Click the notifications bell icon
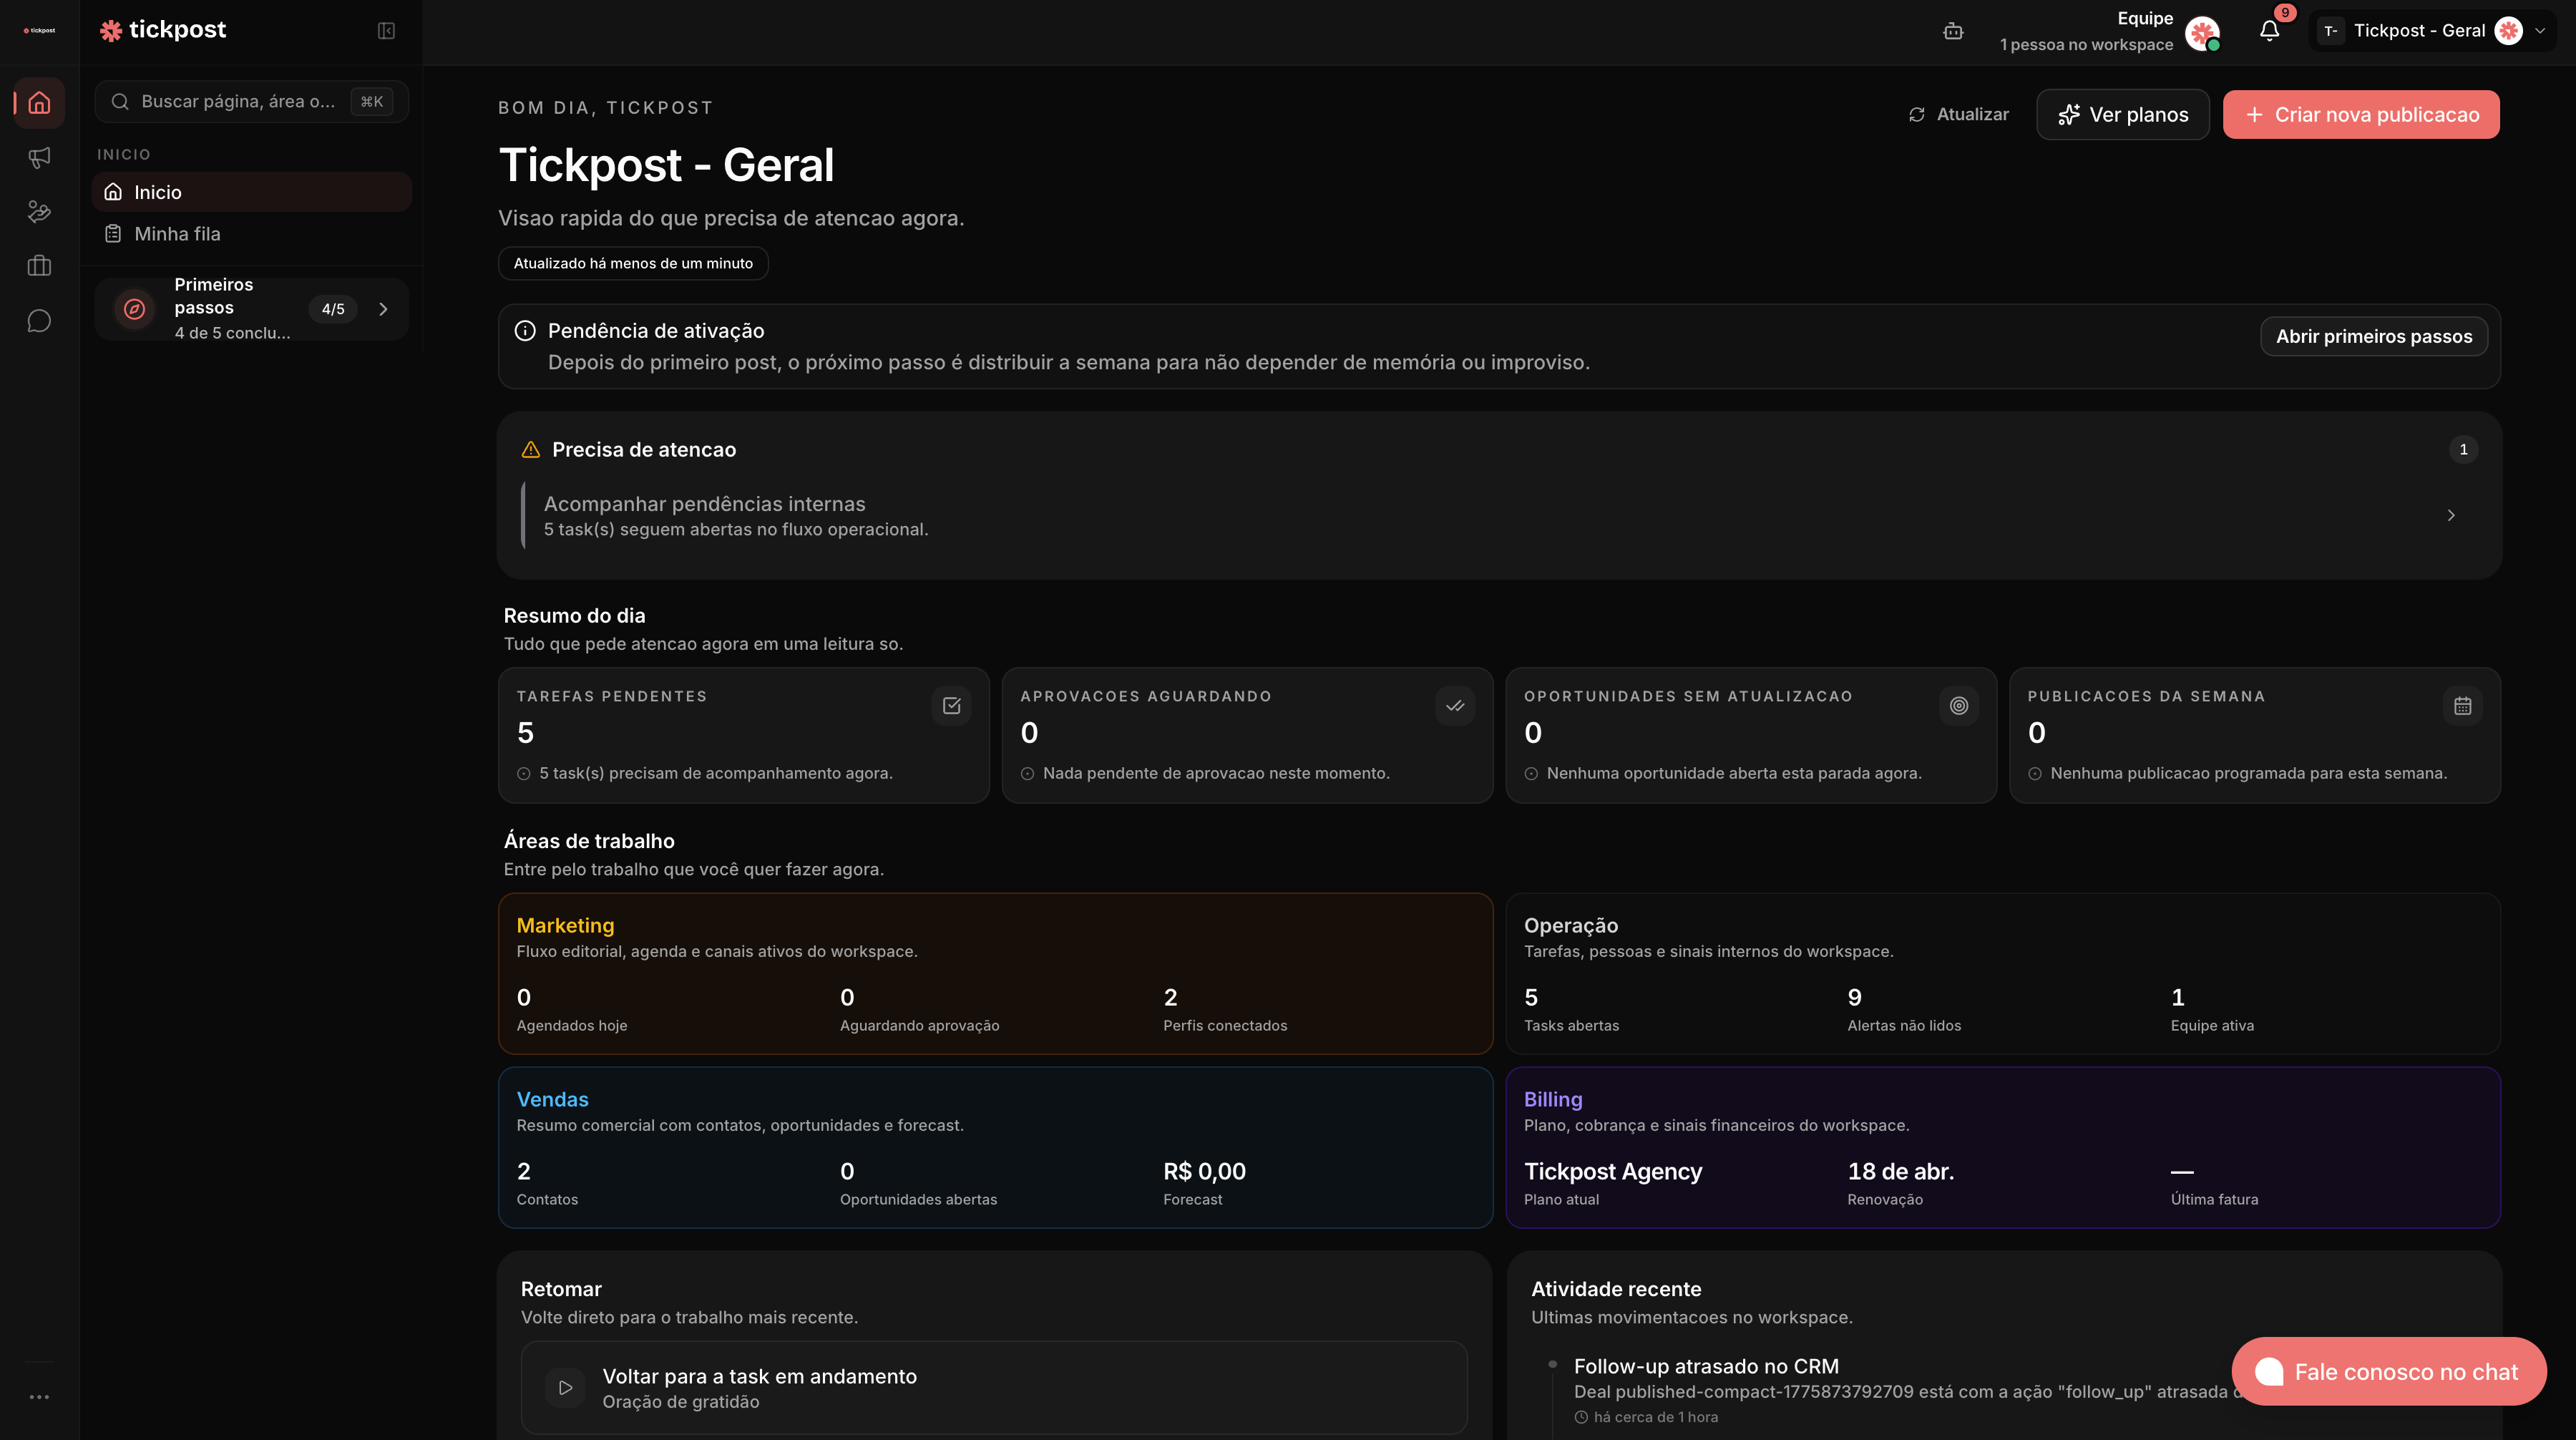Image resolution: width=2576 pixels, height=1440 pixels. point(2269,30)
